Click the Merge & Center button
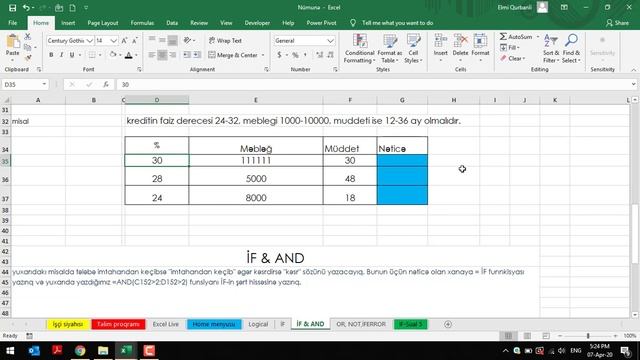The image size is (640, 360). click(233, 55)
